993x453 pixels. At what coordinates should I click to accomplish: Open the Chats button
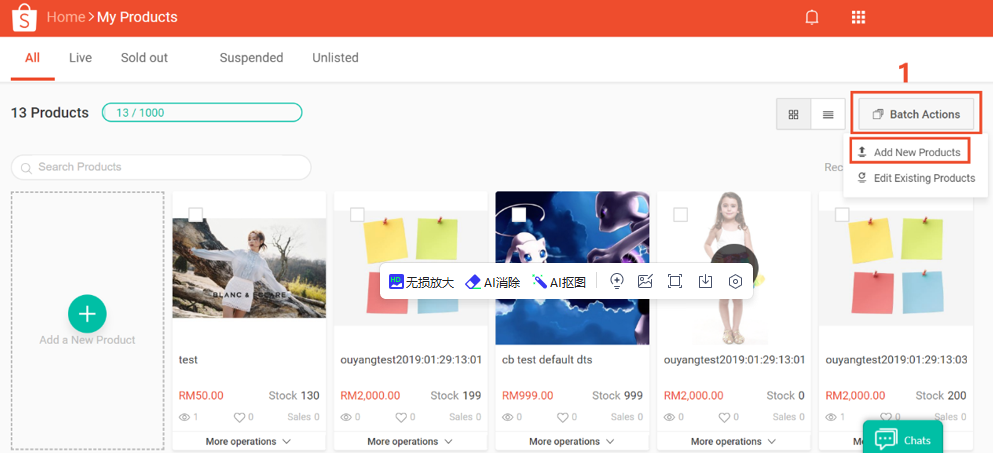point(903,439)
